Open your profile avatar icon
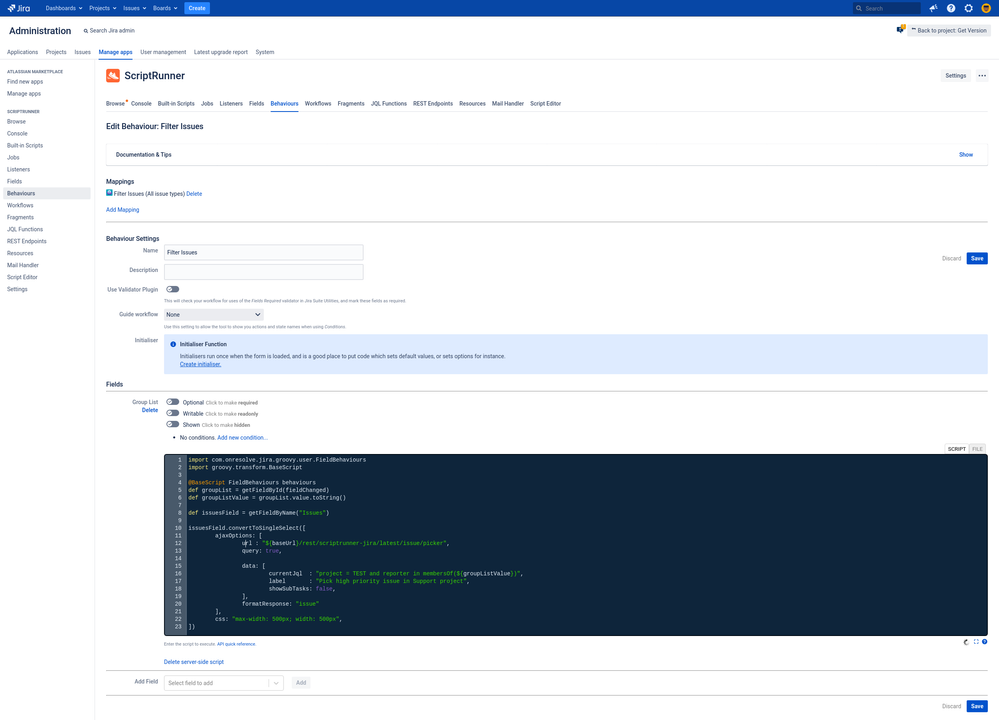999x720 pixels. coord(985,7)
